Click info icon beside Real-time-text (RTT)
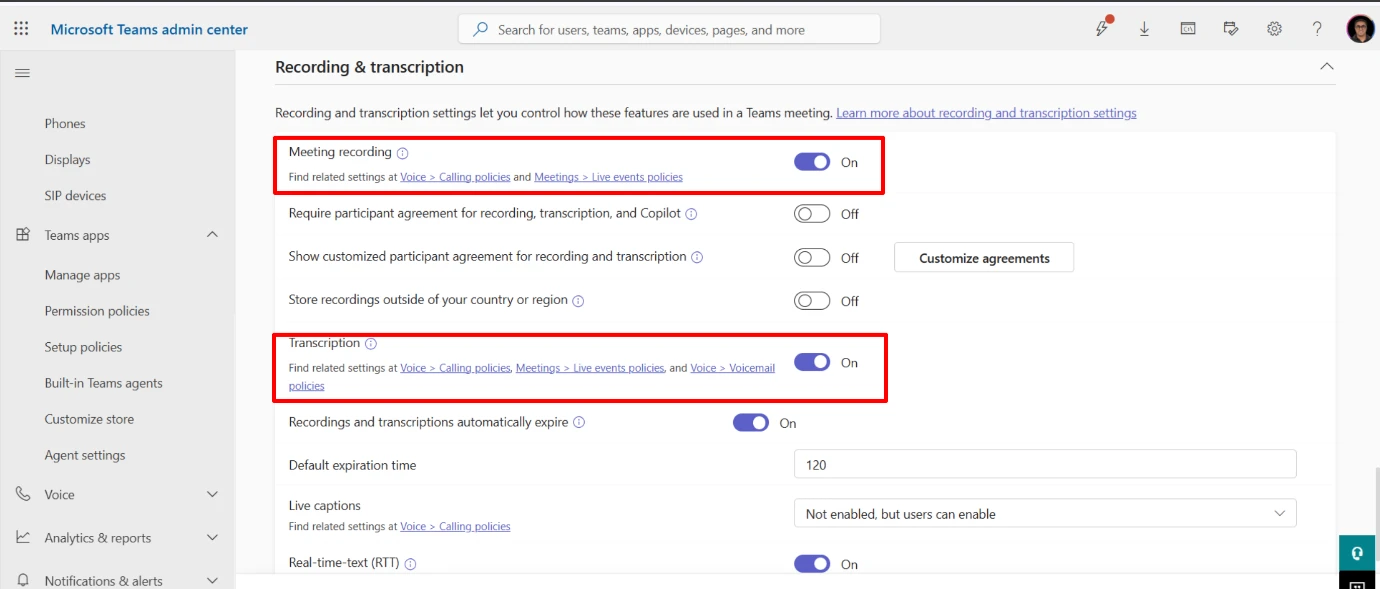Viewport: 1380px width, 589px height. [x=410, y=563]
